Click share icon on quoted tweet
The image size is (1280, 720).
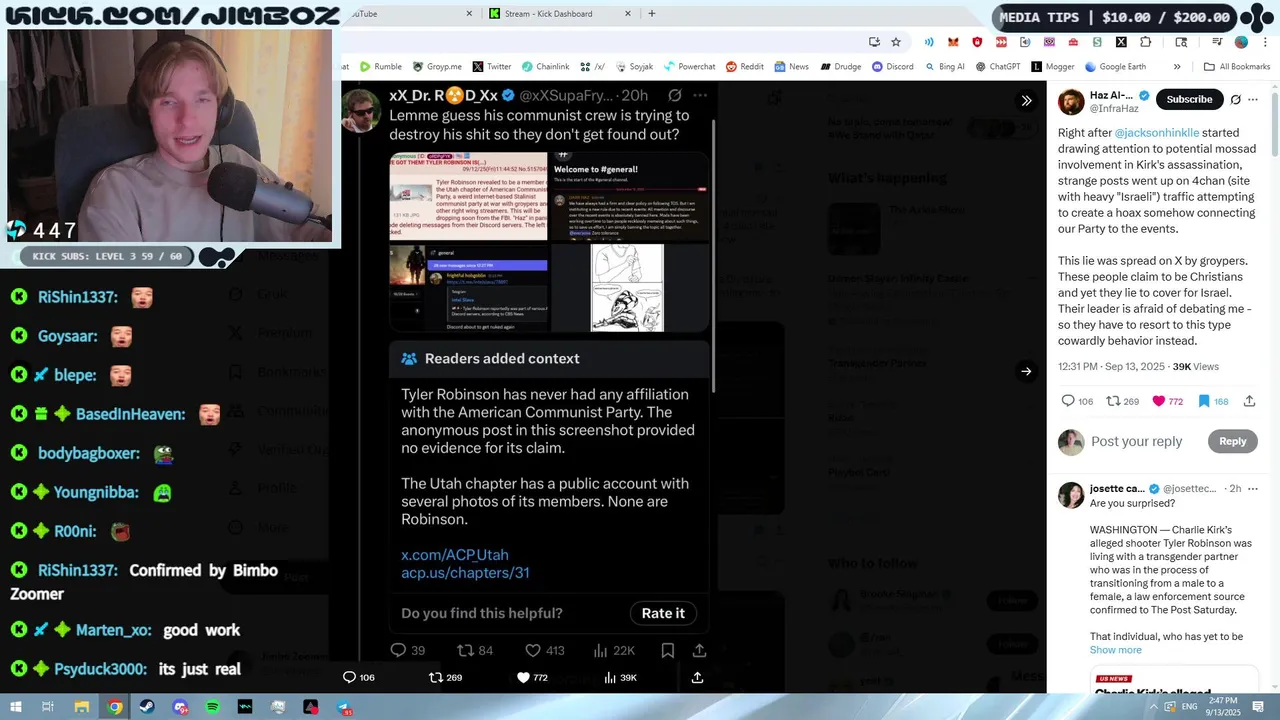(x=700, y=650)
